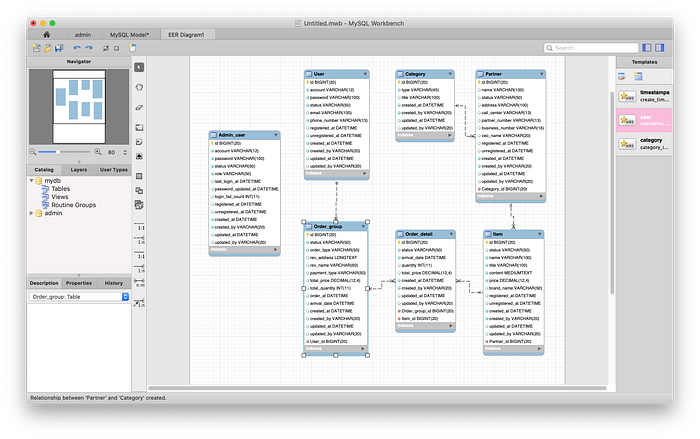Collapse the Admin_user table header arrow
The image size is (700, 439).
[276, 135]
